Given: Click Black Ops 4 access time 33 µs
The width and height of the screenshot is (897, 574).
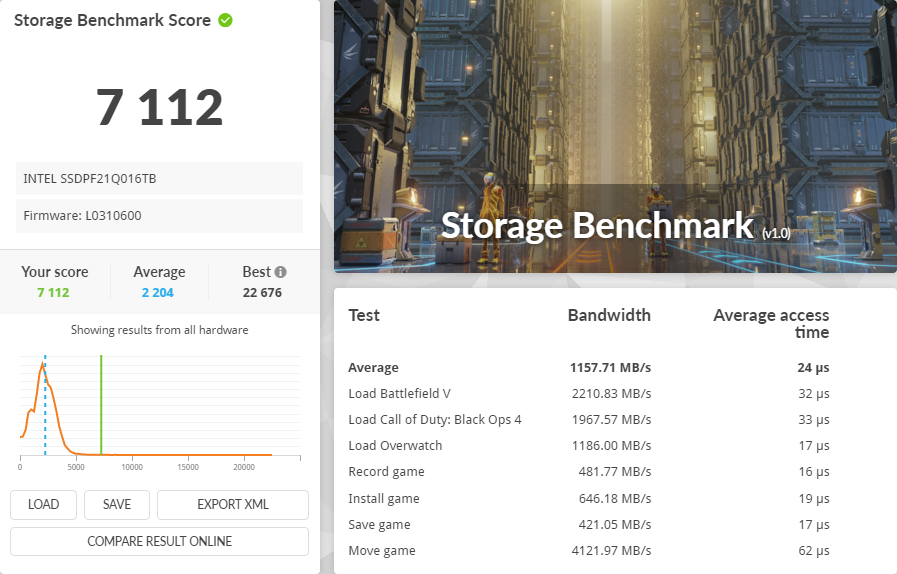Looking at the screenshot, I should 814,419.
